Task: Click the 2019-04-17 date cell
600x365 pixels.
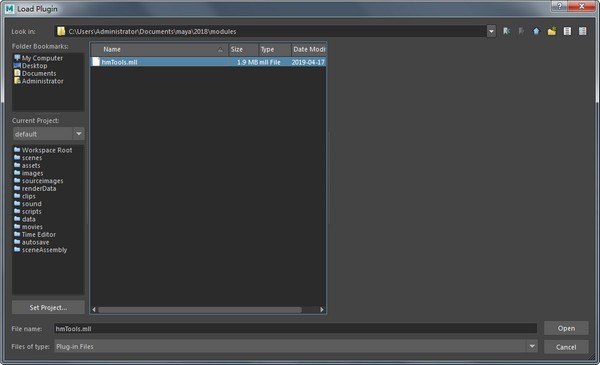Action: click(x=308, y=62)
